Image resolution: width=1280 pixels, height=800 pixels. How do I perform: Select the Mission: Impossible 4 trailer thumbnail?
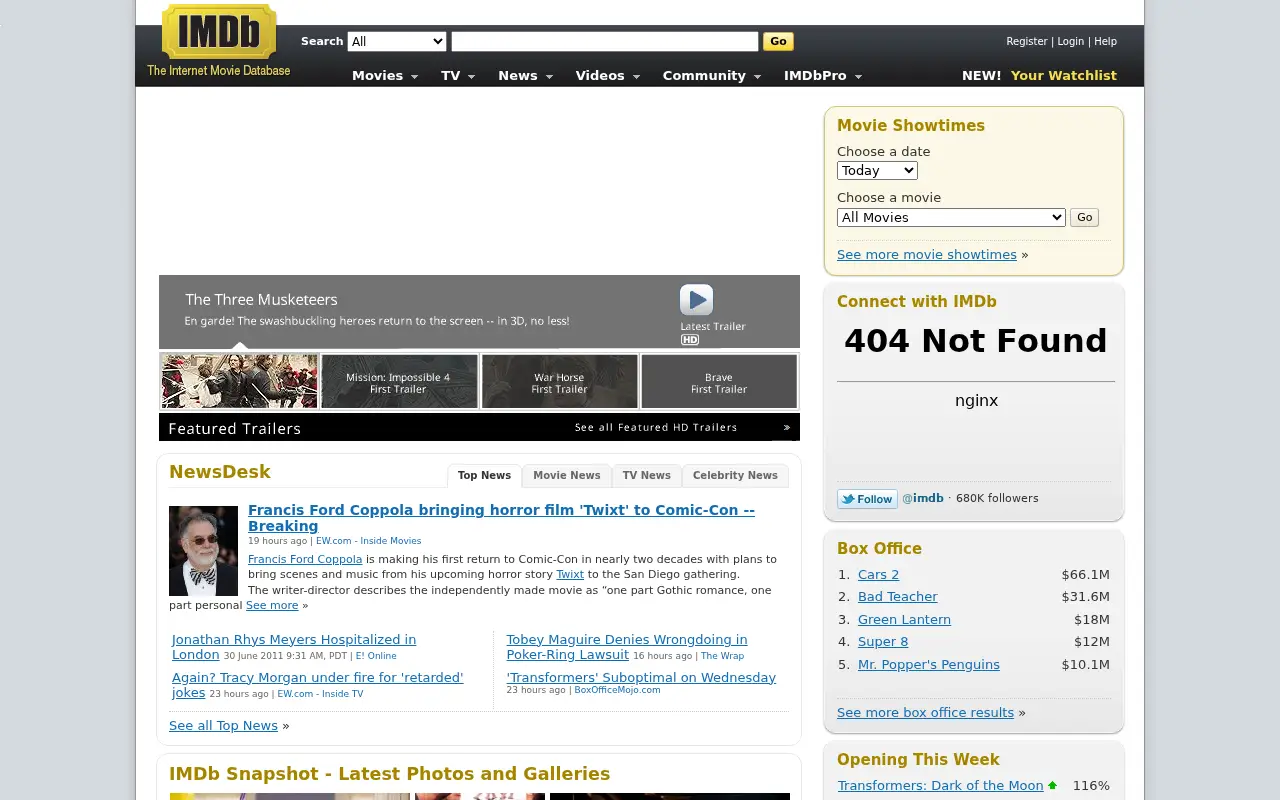(x=399, y=381)
